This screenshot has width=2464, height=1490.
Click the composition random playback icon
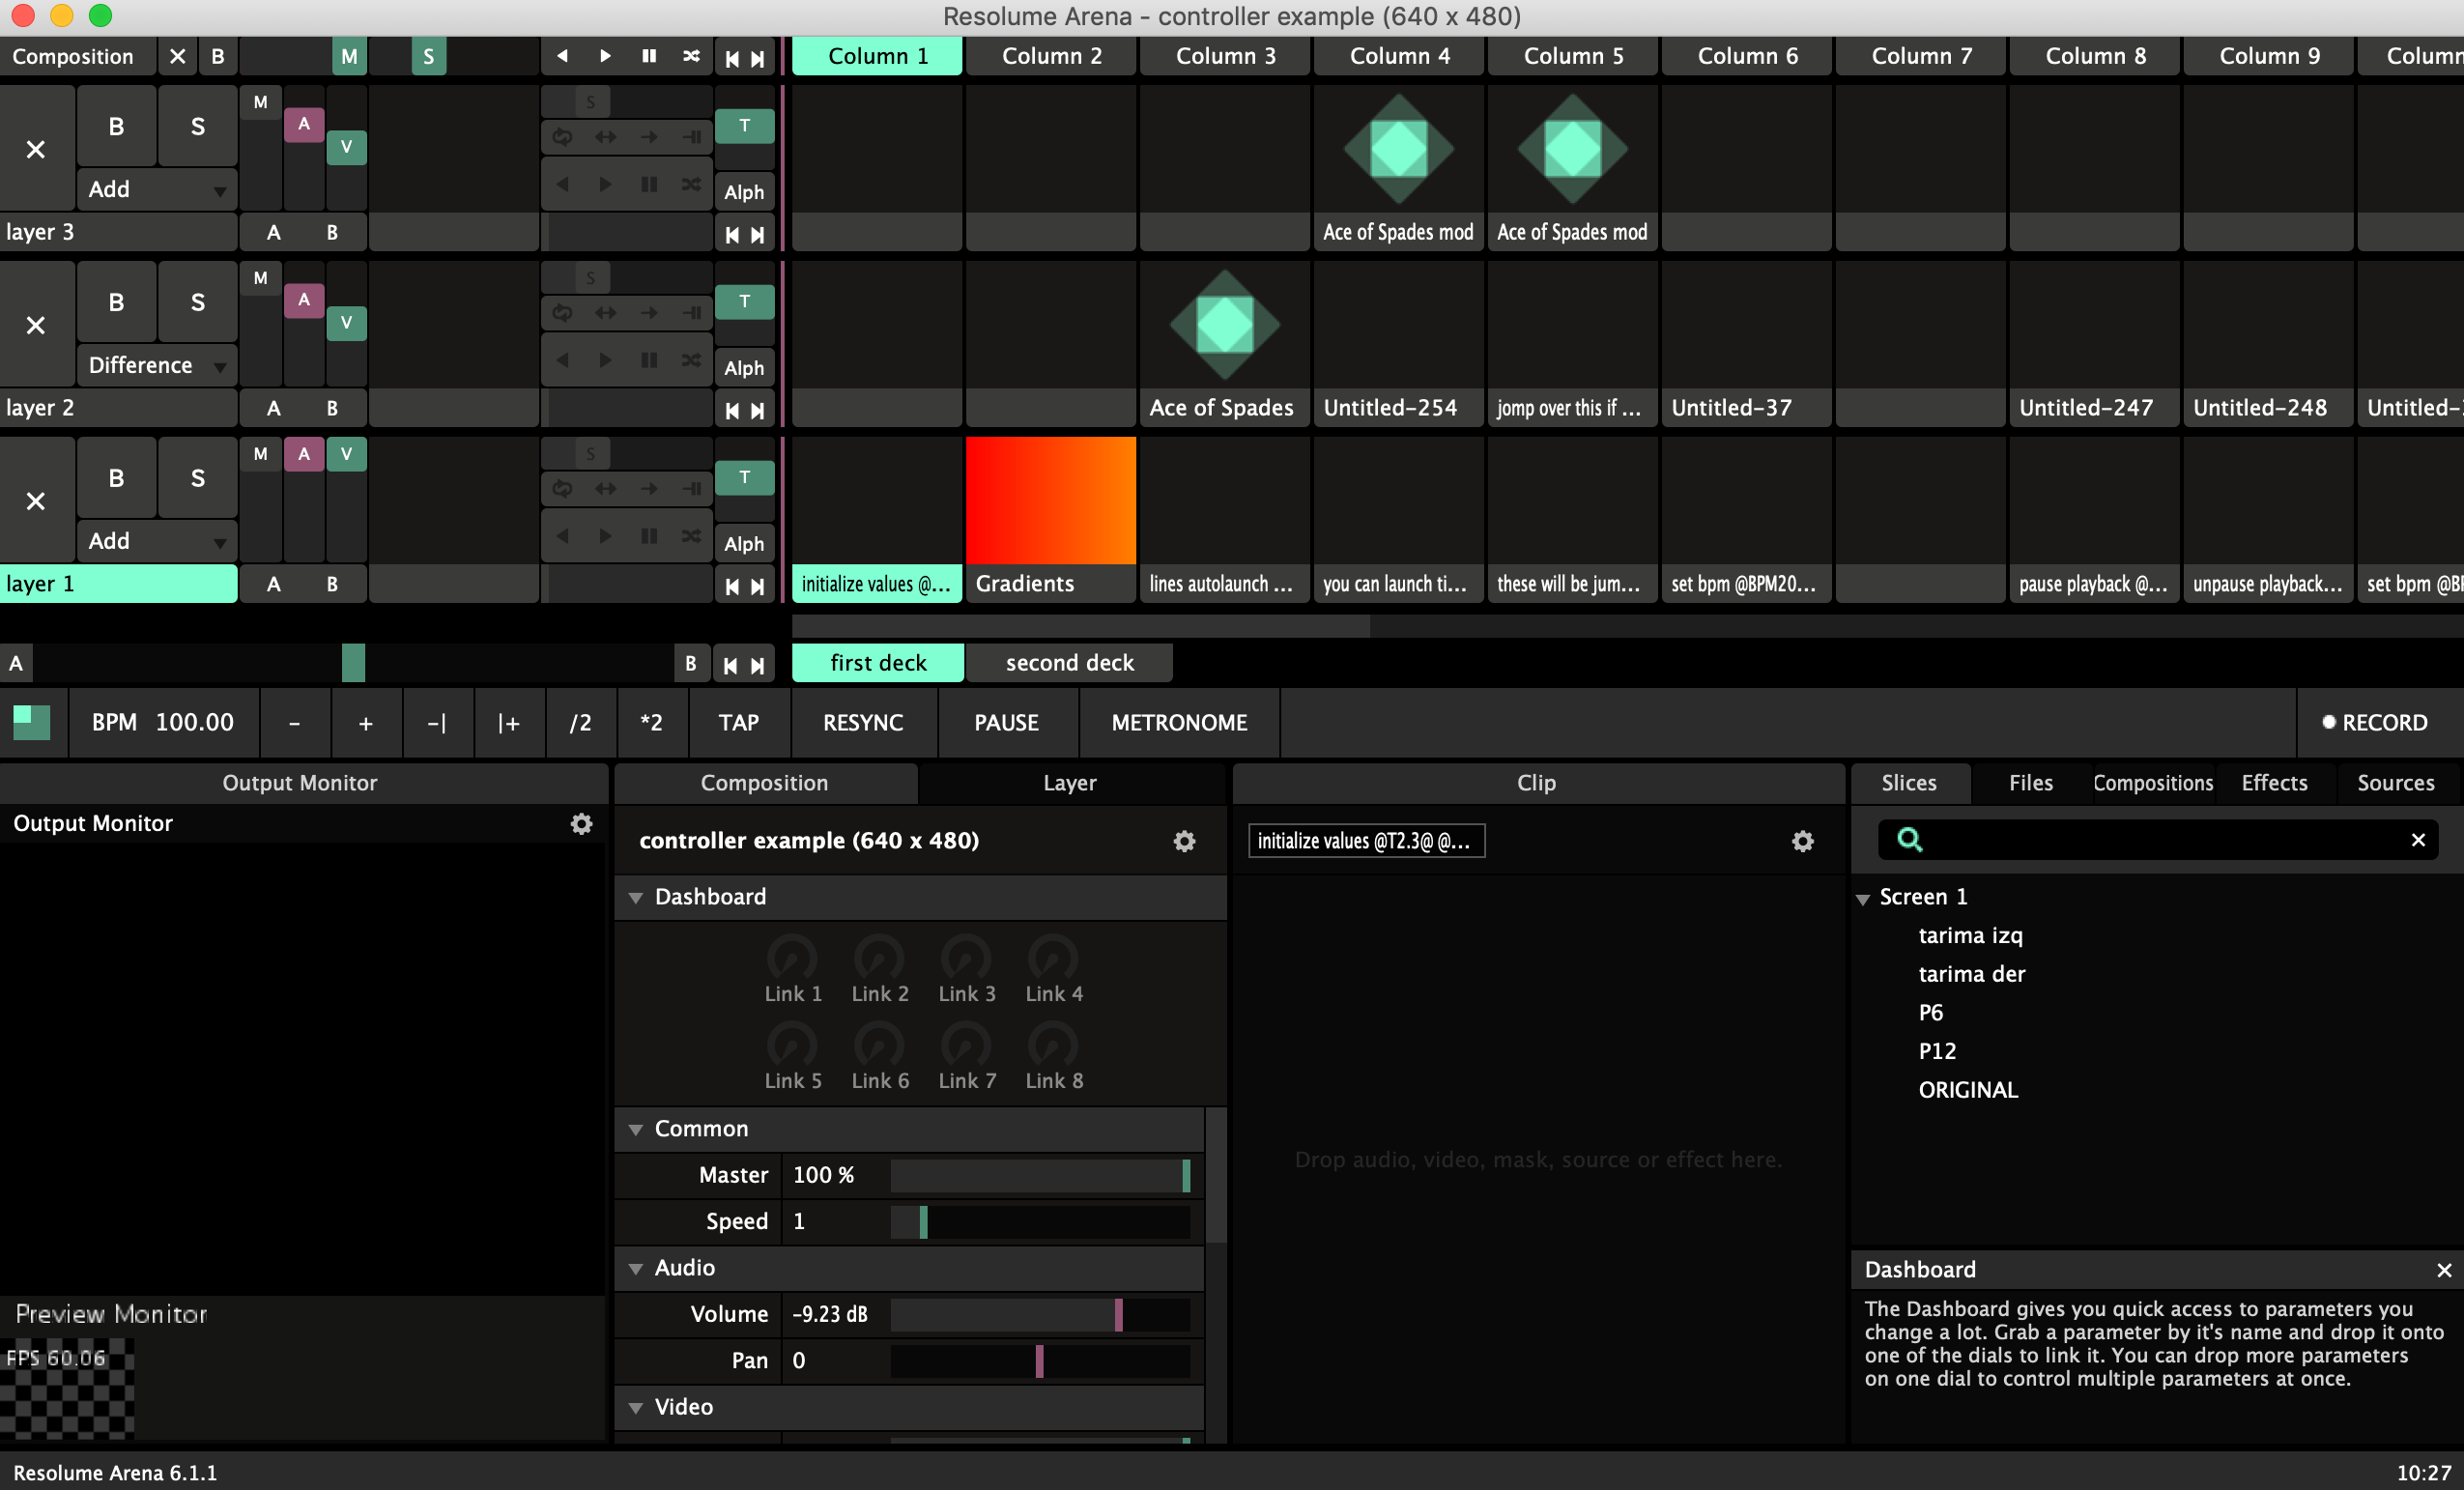(x=691, y=56)
